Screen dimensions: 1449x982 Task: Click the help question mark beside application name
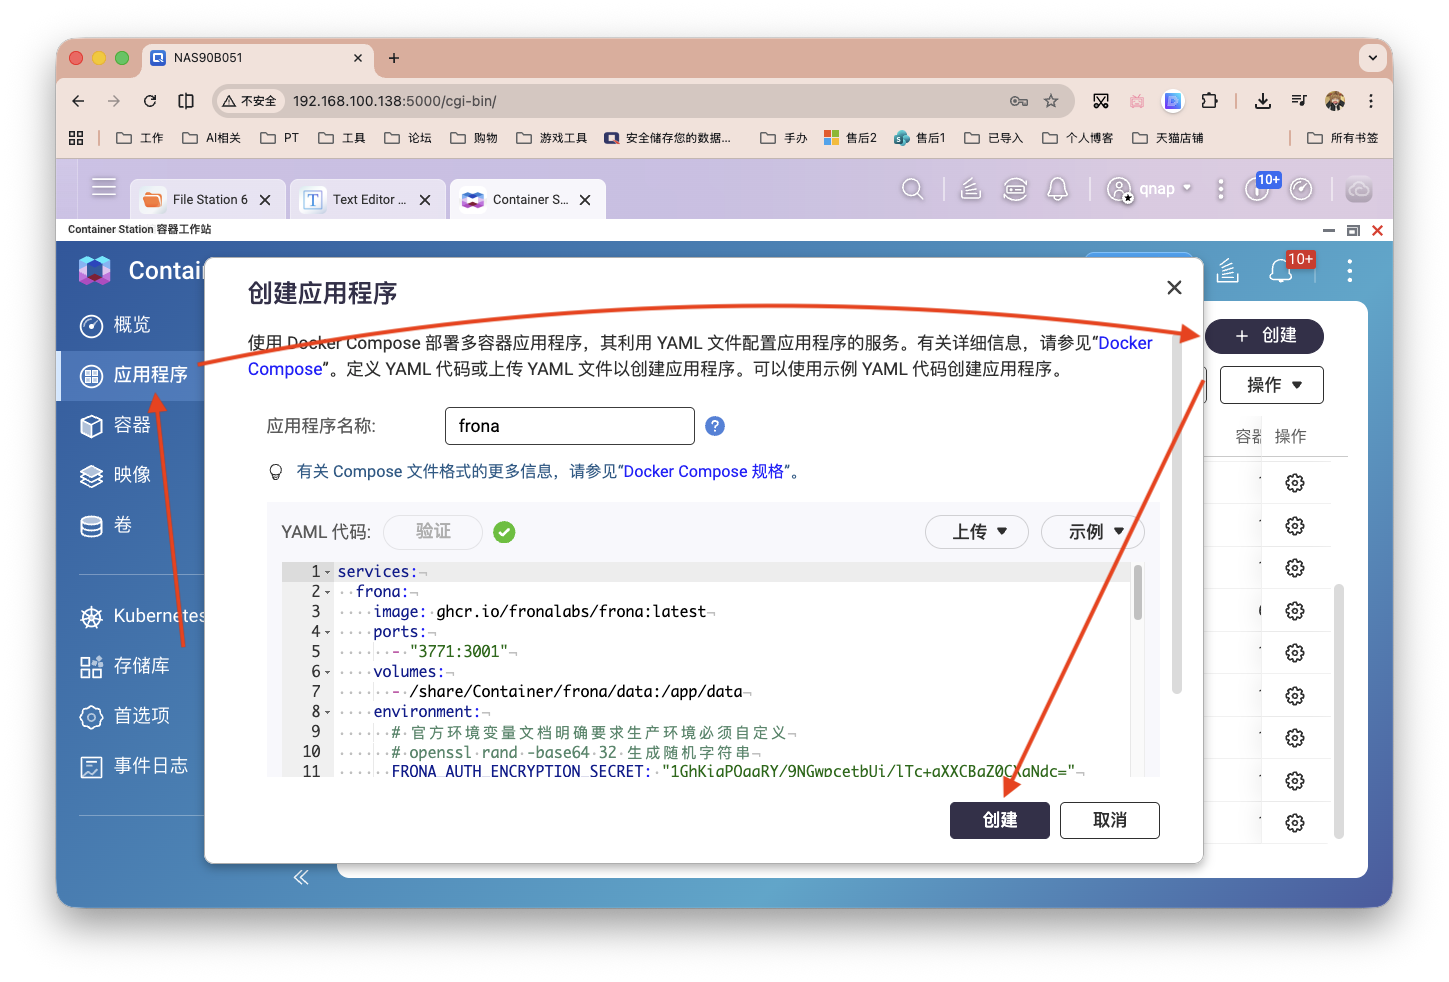714,425
